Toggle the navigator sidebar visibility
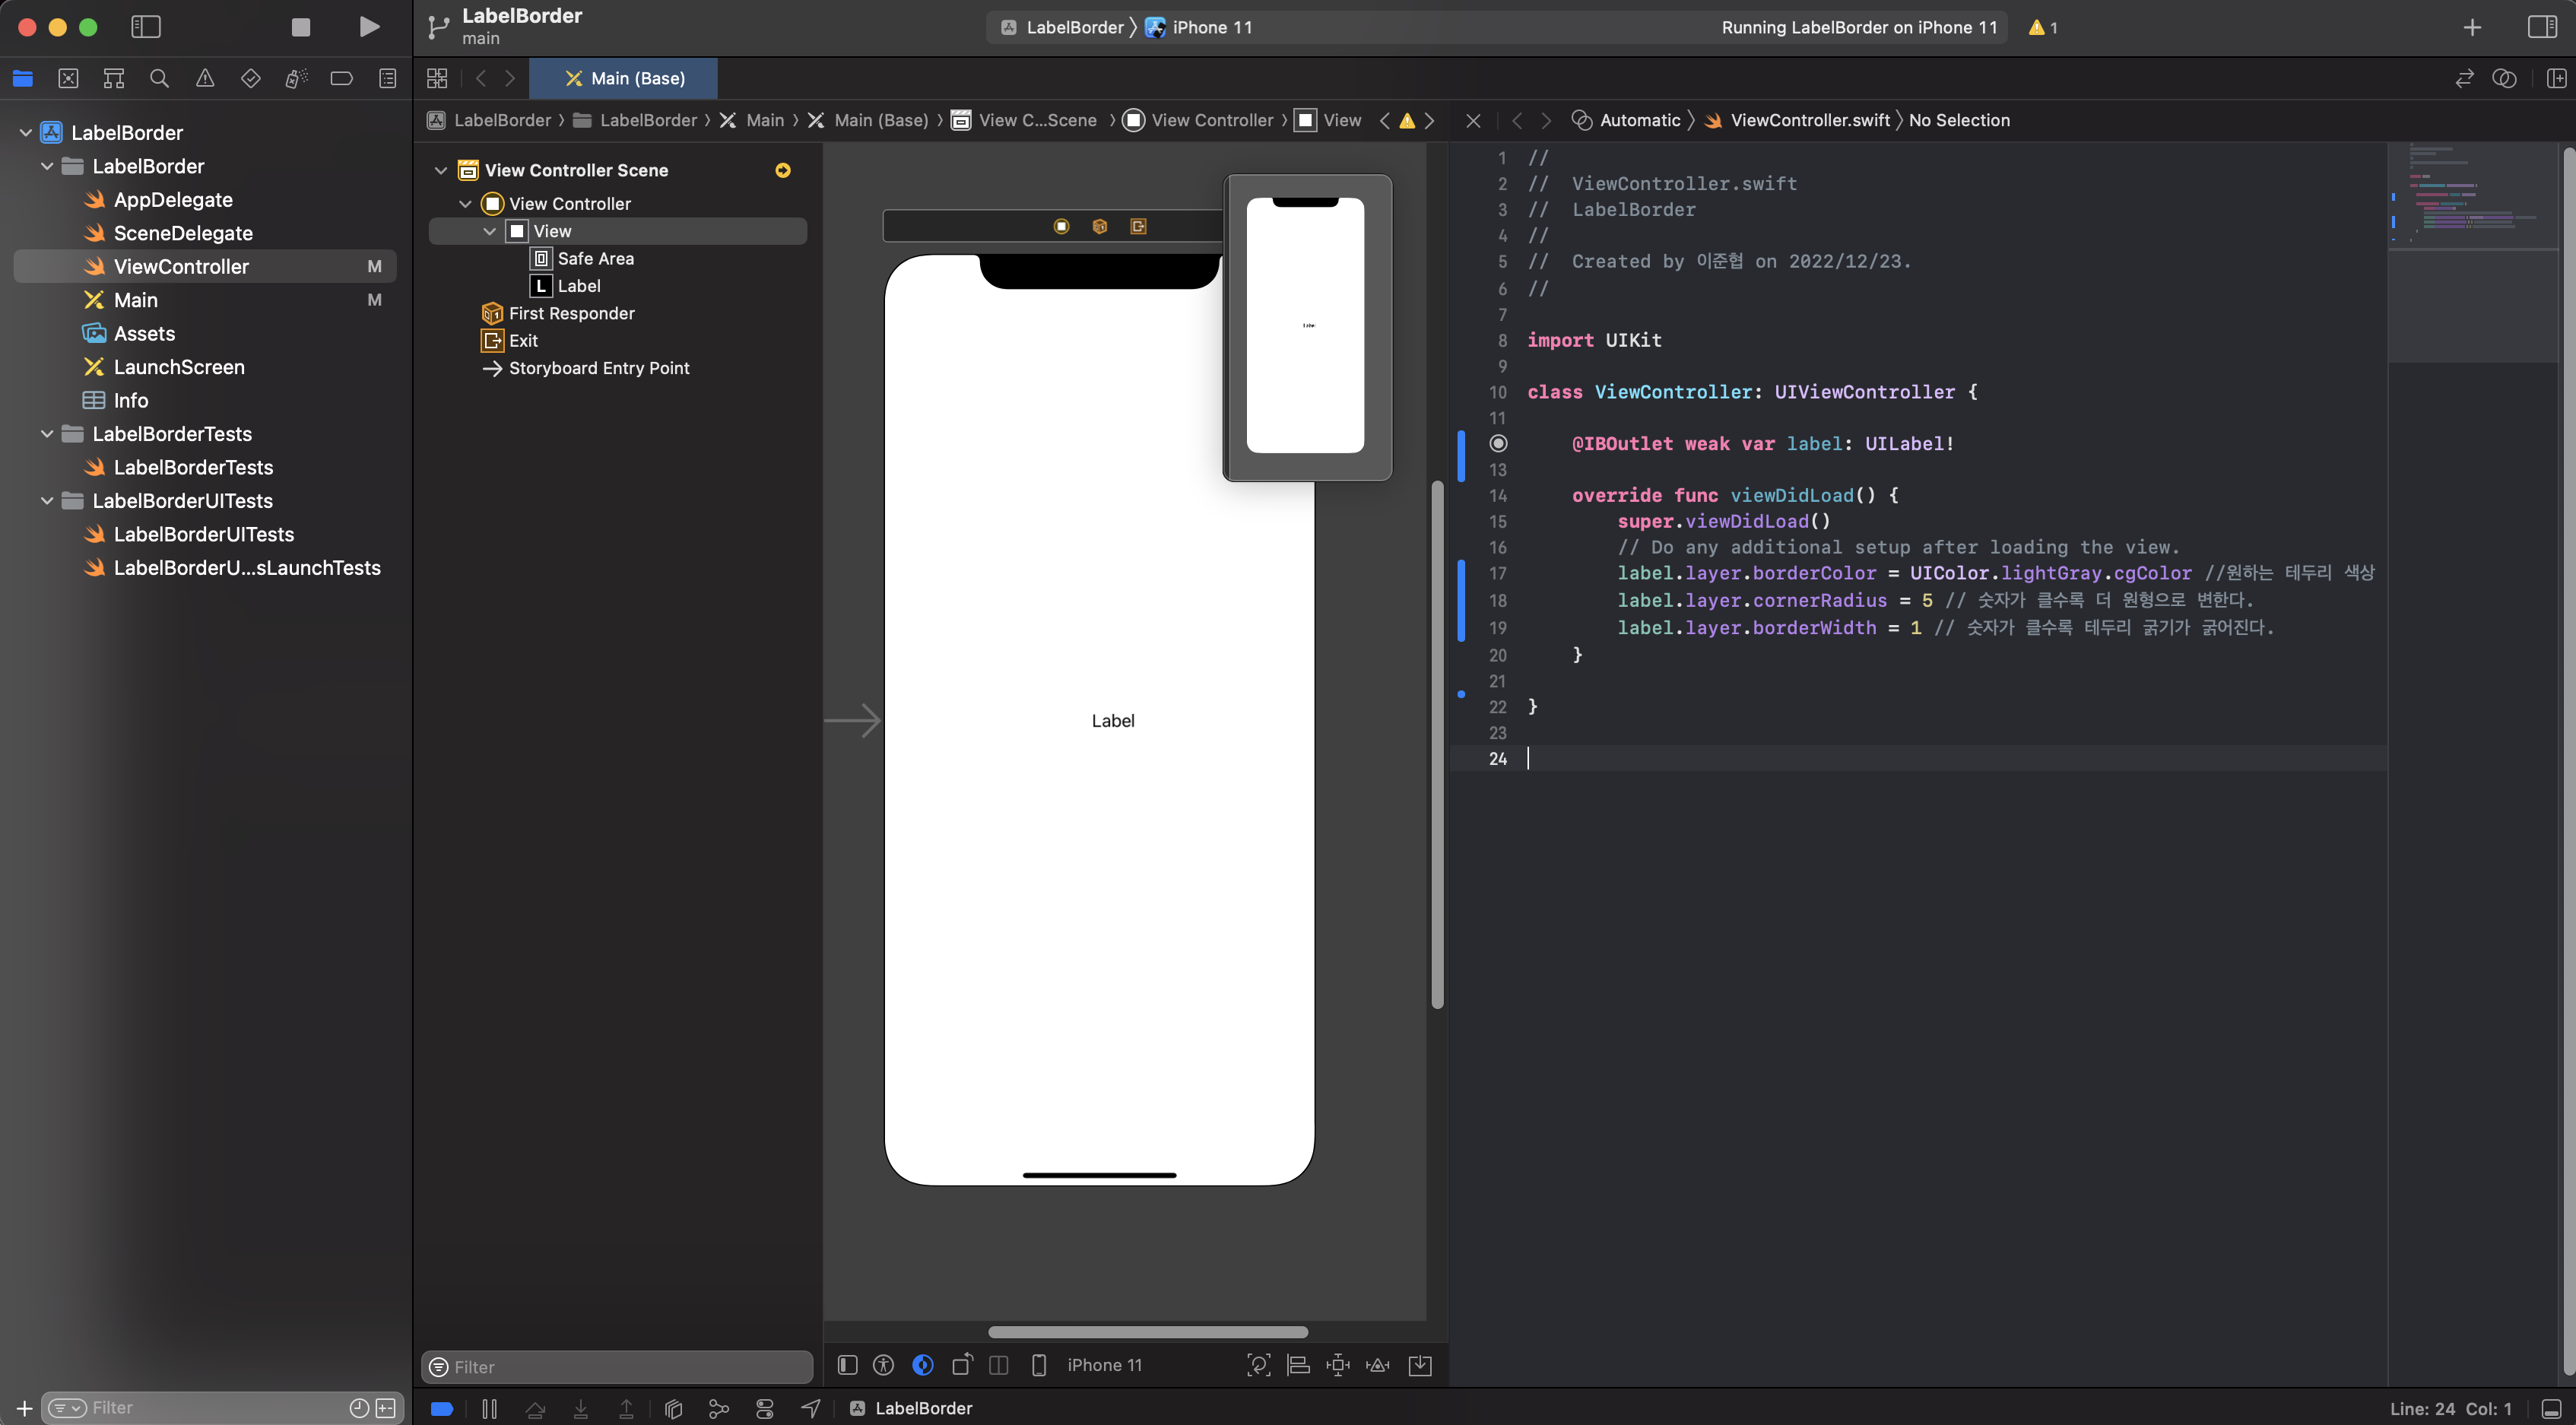 (146, 27)
